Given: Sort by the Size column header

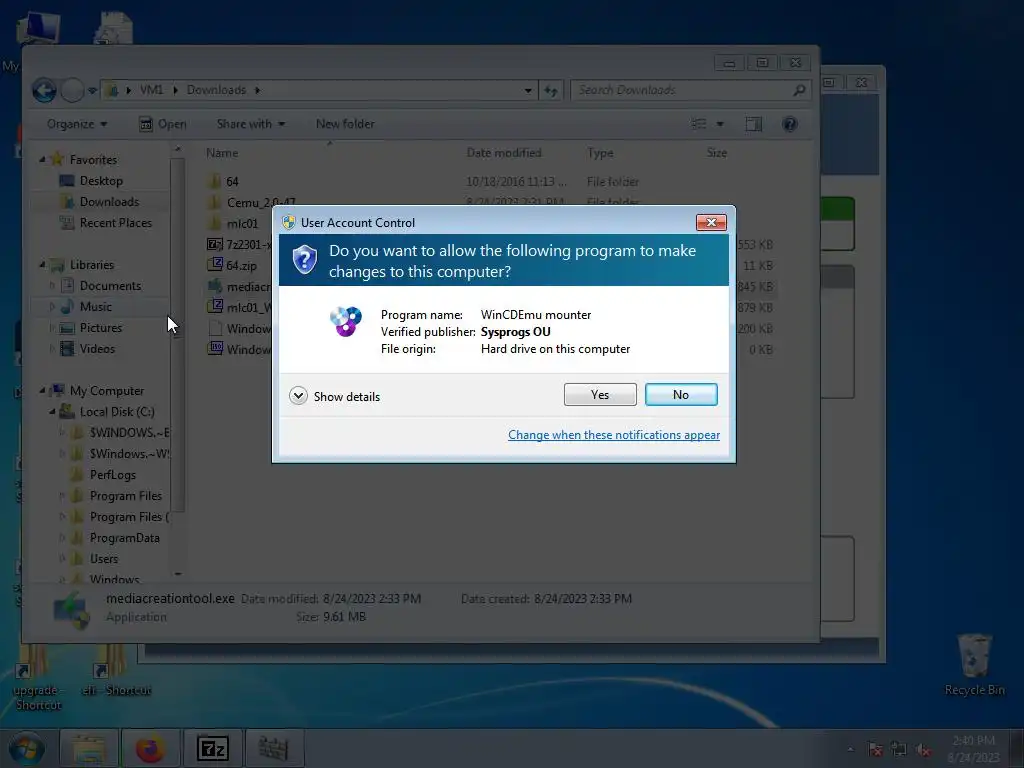Looking at the screenshot, I should click(716, 153).
